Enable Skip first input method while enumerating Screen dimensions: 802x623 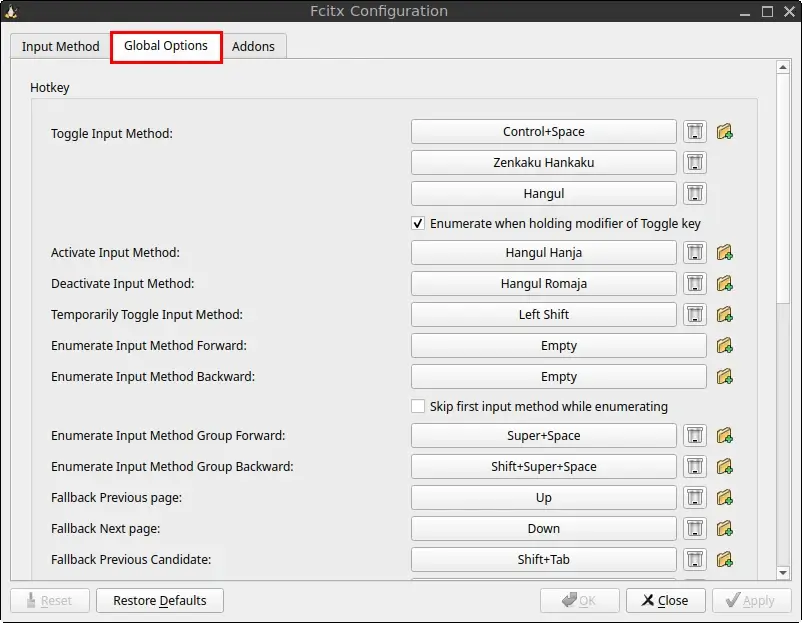[x=418, y=407]
